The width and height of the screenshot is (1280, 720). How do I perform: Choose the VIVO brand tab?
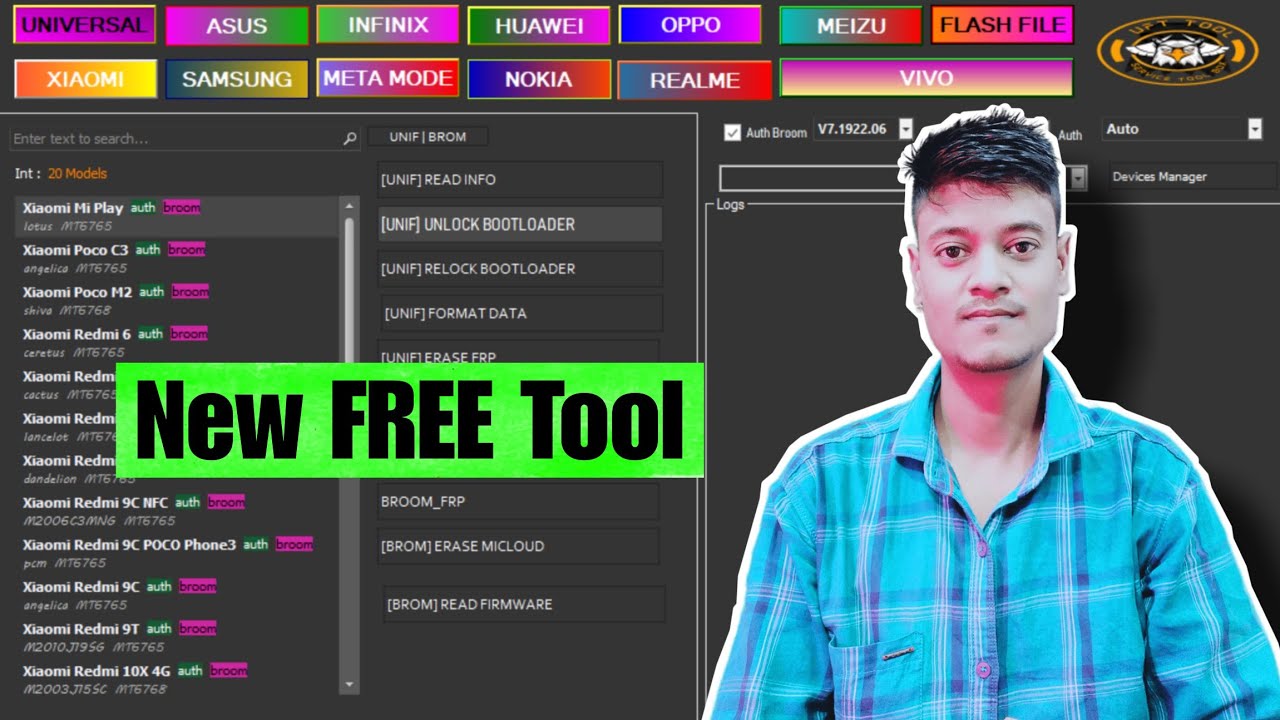(x=926, y=78)
